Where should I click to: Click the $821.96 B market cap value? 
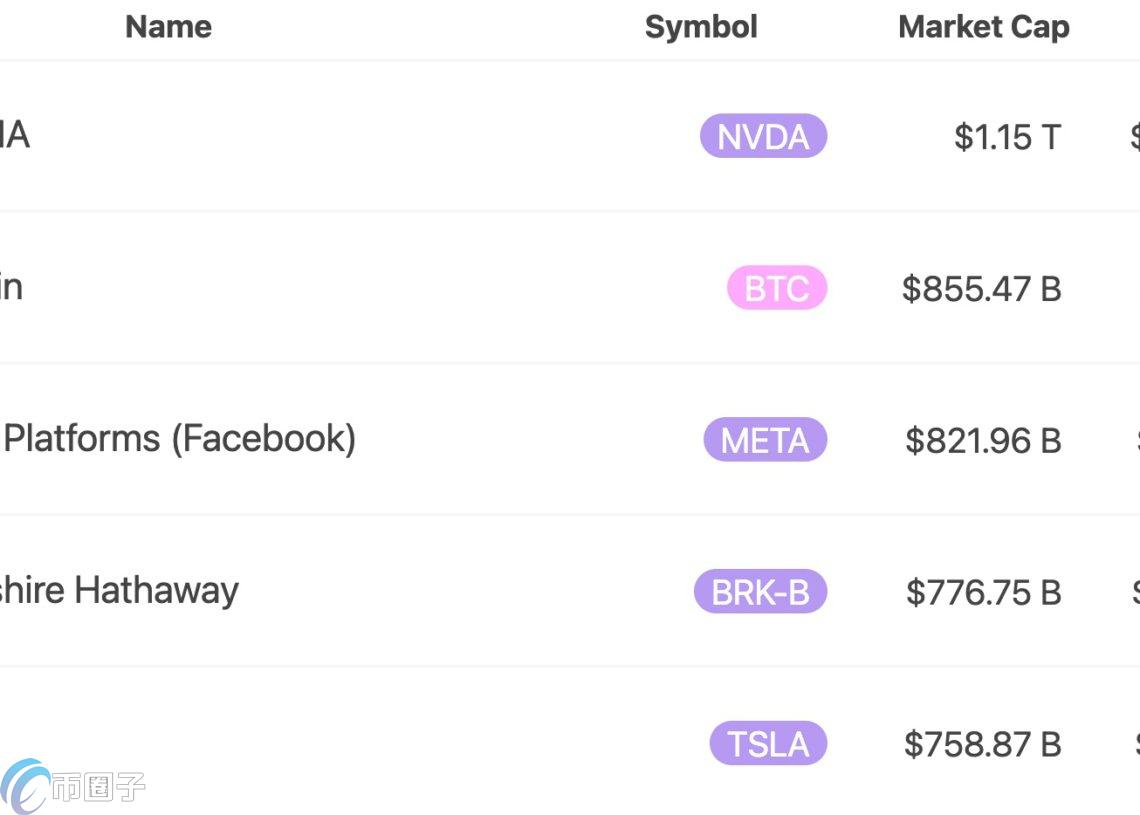click(x=983, y=441)
